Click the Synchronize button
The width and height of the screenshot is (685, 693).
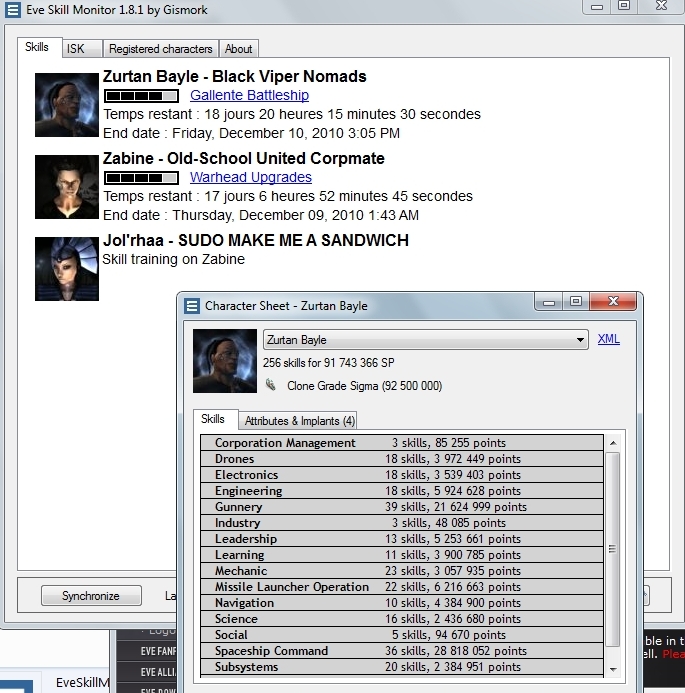tap(91, 596)
